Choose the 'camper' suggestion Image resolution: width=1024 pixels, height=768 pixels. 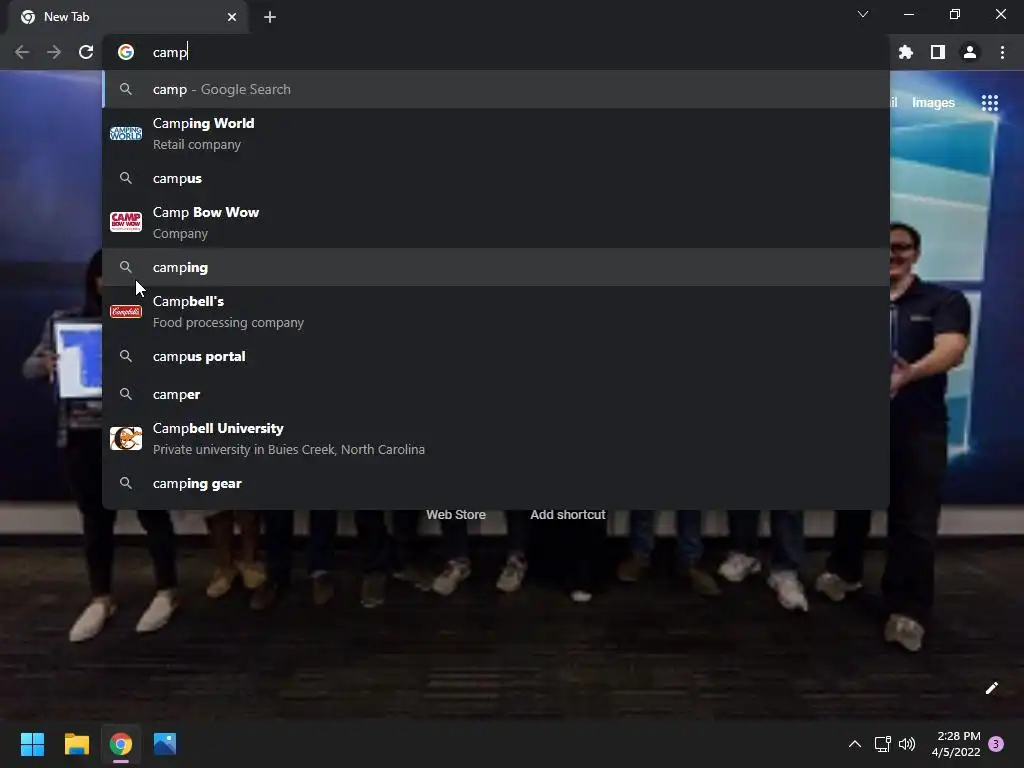pyautogui.click(x=496, y=394)
